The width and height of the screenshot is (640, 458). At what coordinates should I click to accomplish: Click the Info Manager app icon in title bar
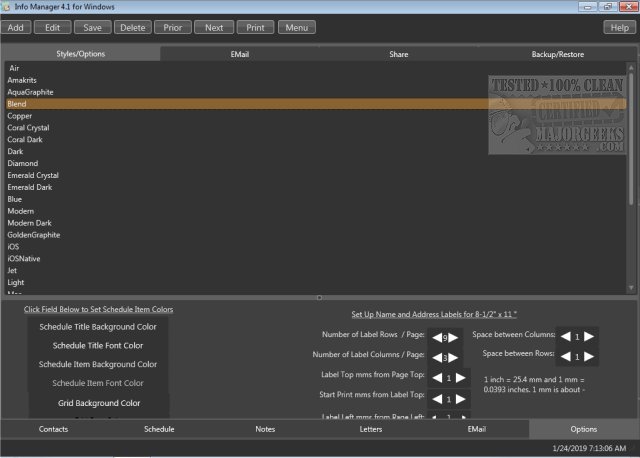(x=7, y=8)
